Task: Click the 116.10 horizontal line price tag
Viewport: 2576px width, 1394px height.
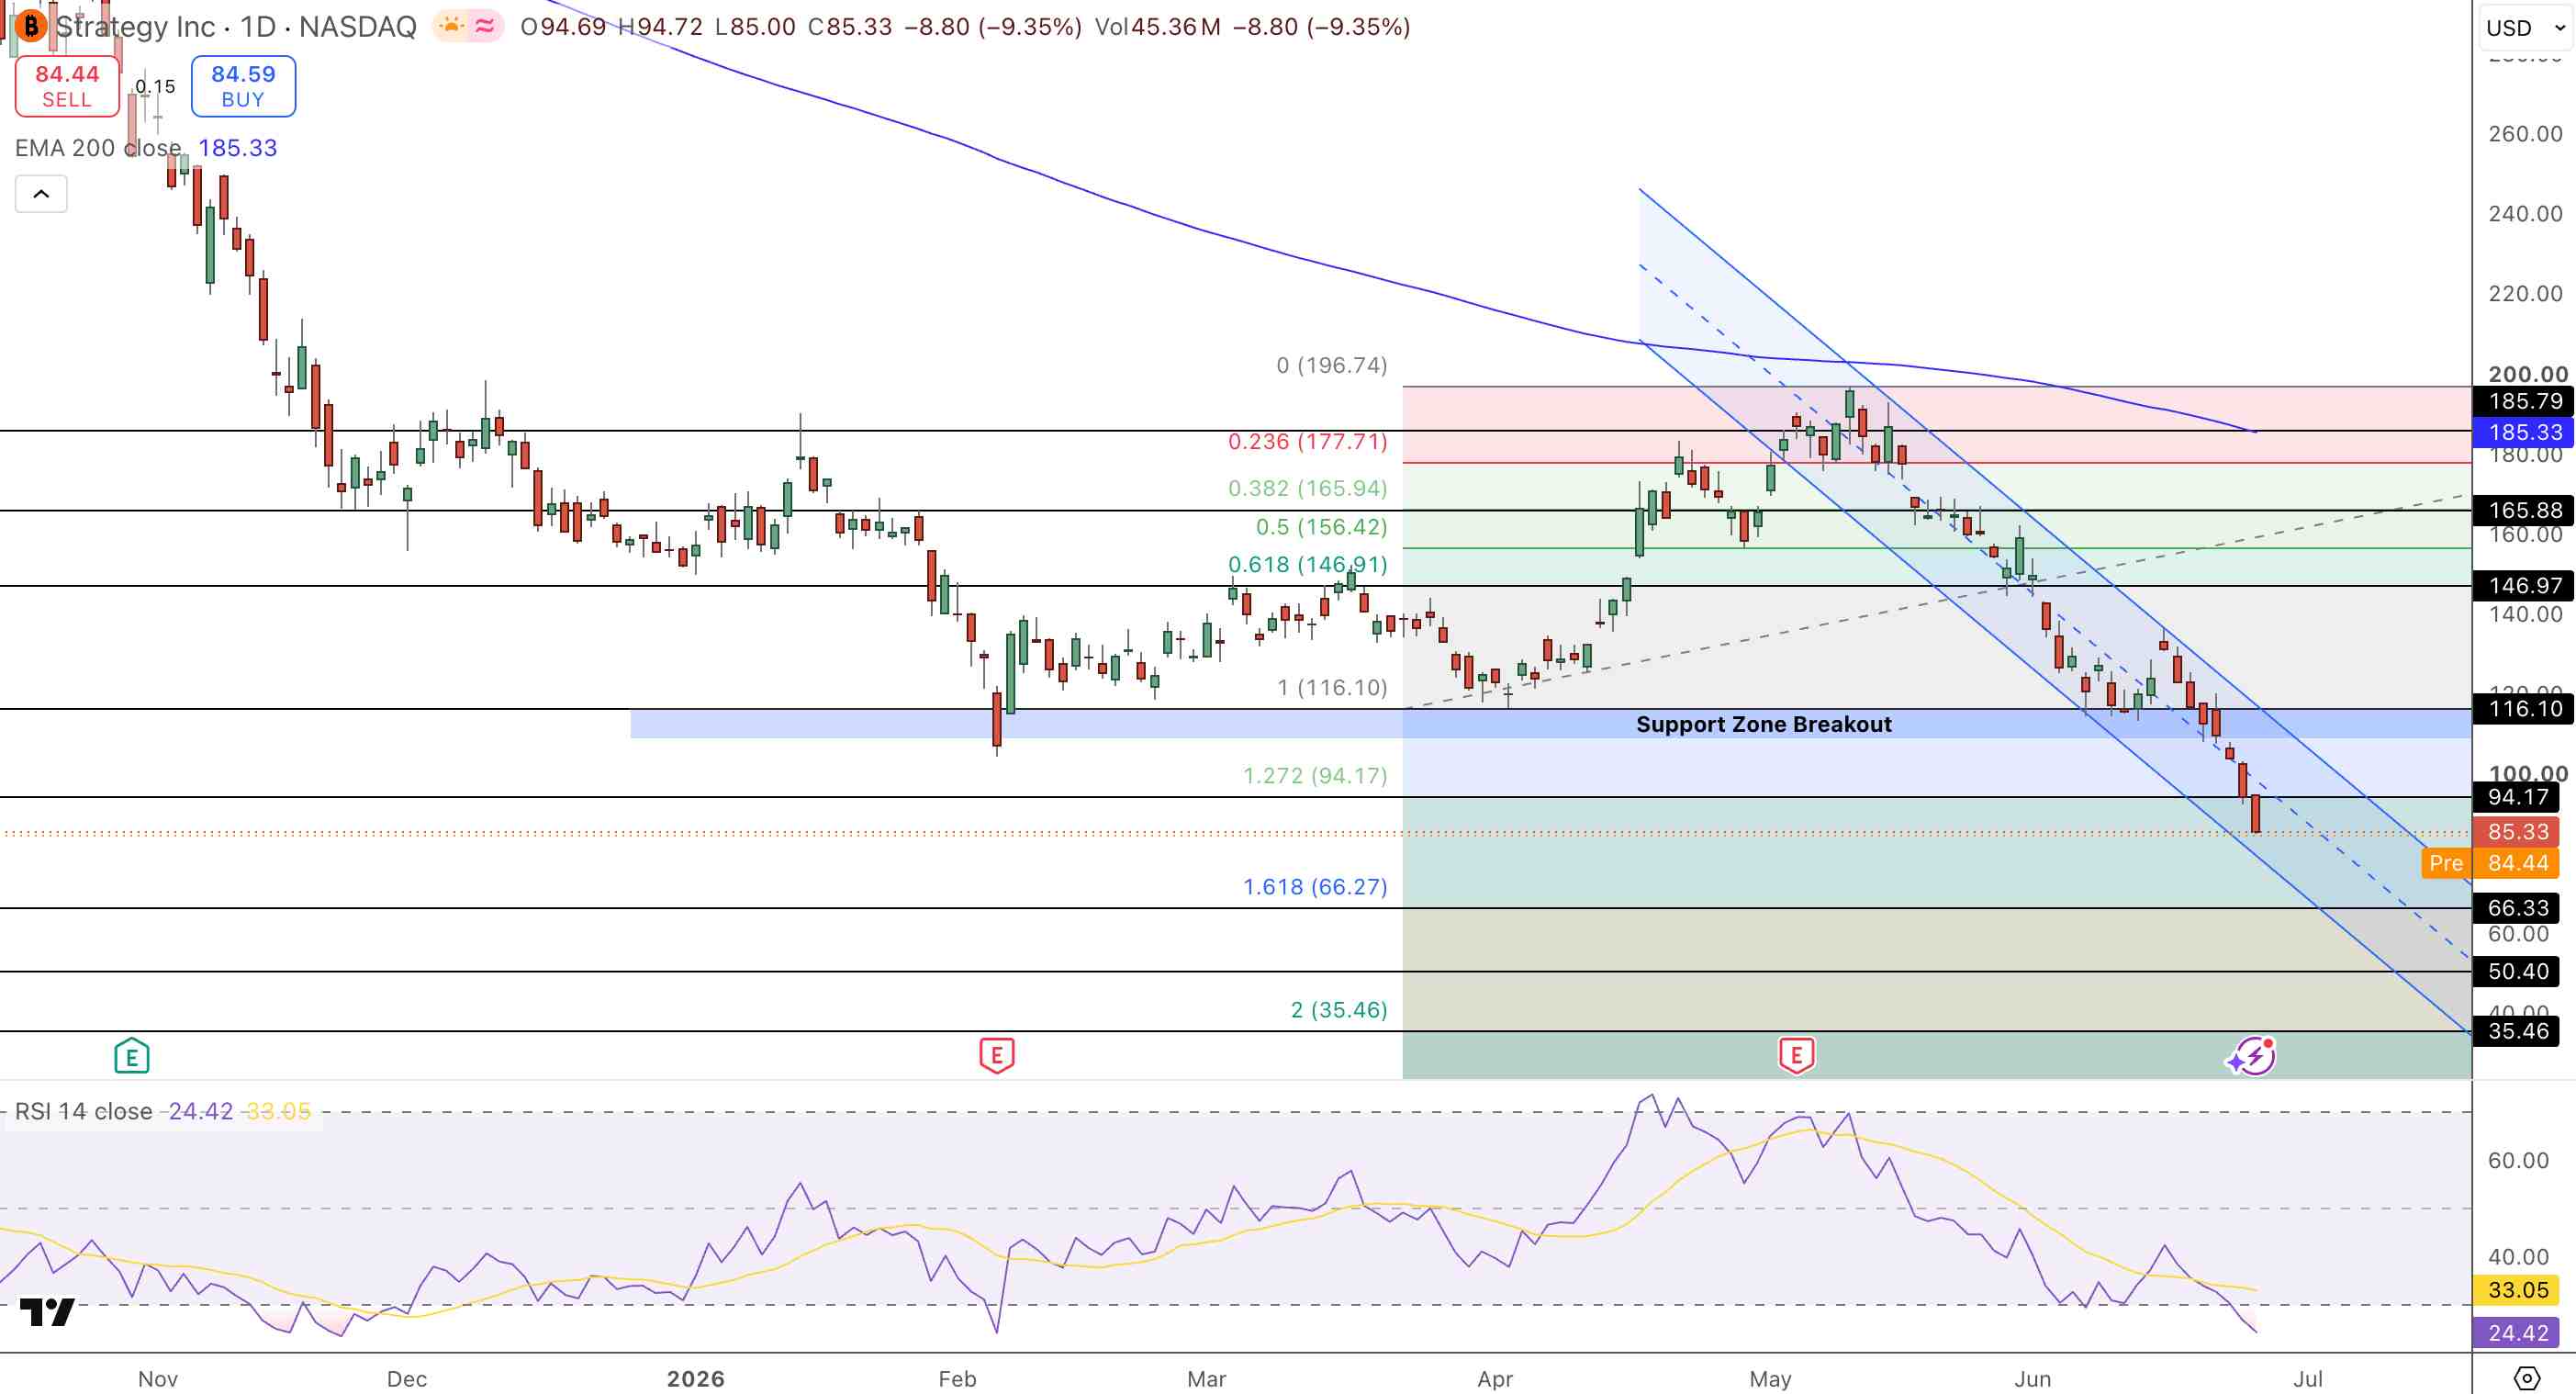Action: coord(2524,709)
